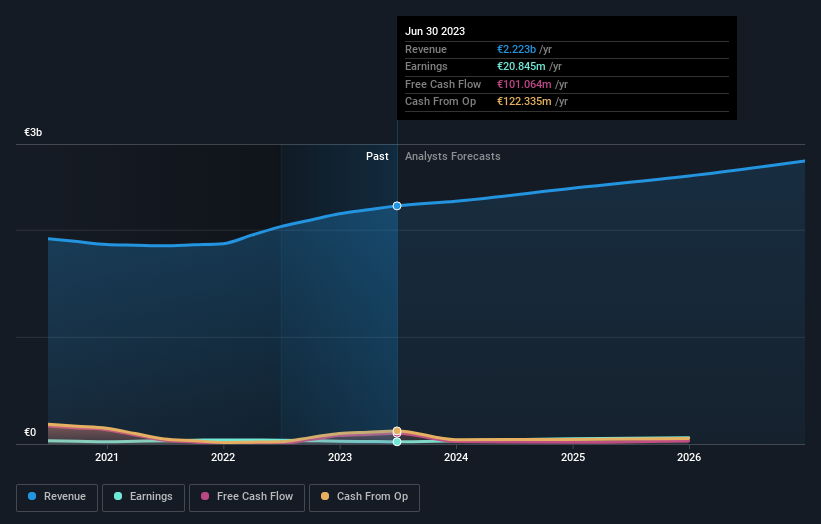
Task: Click the 2023 x-axis label
Action: [x=340, y=458]
